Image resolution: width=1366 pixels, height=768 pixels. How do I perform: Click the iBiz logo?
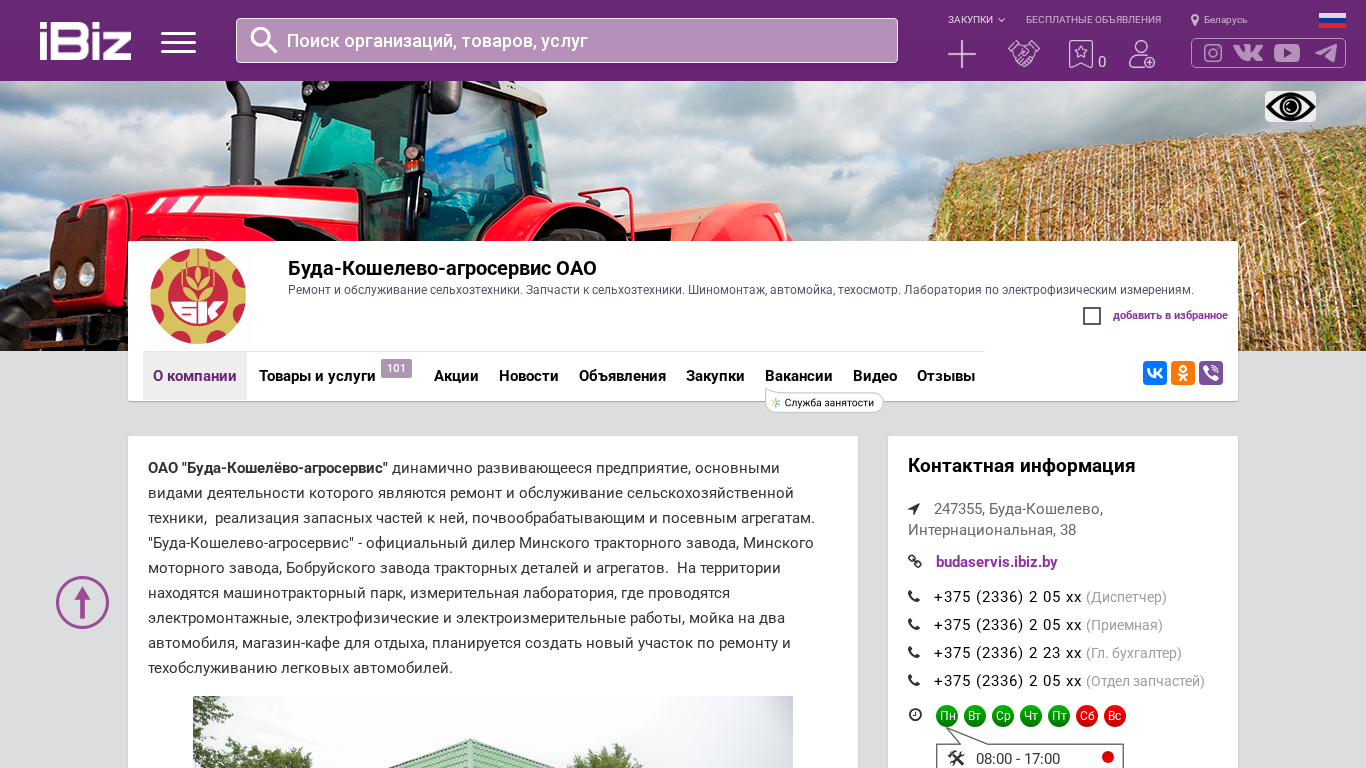pyautogui.click(x=85, y=41)
